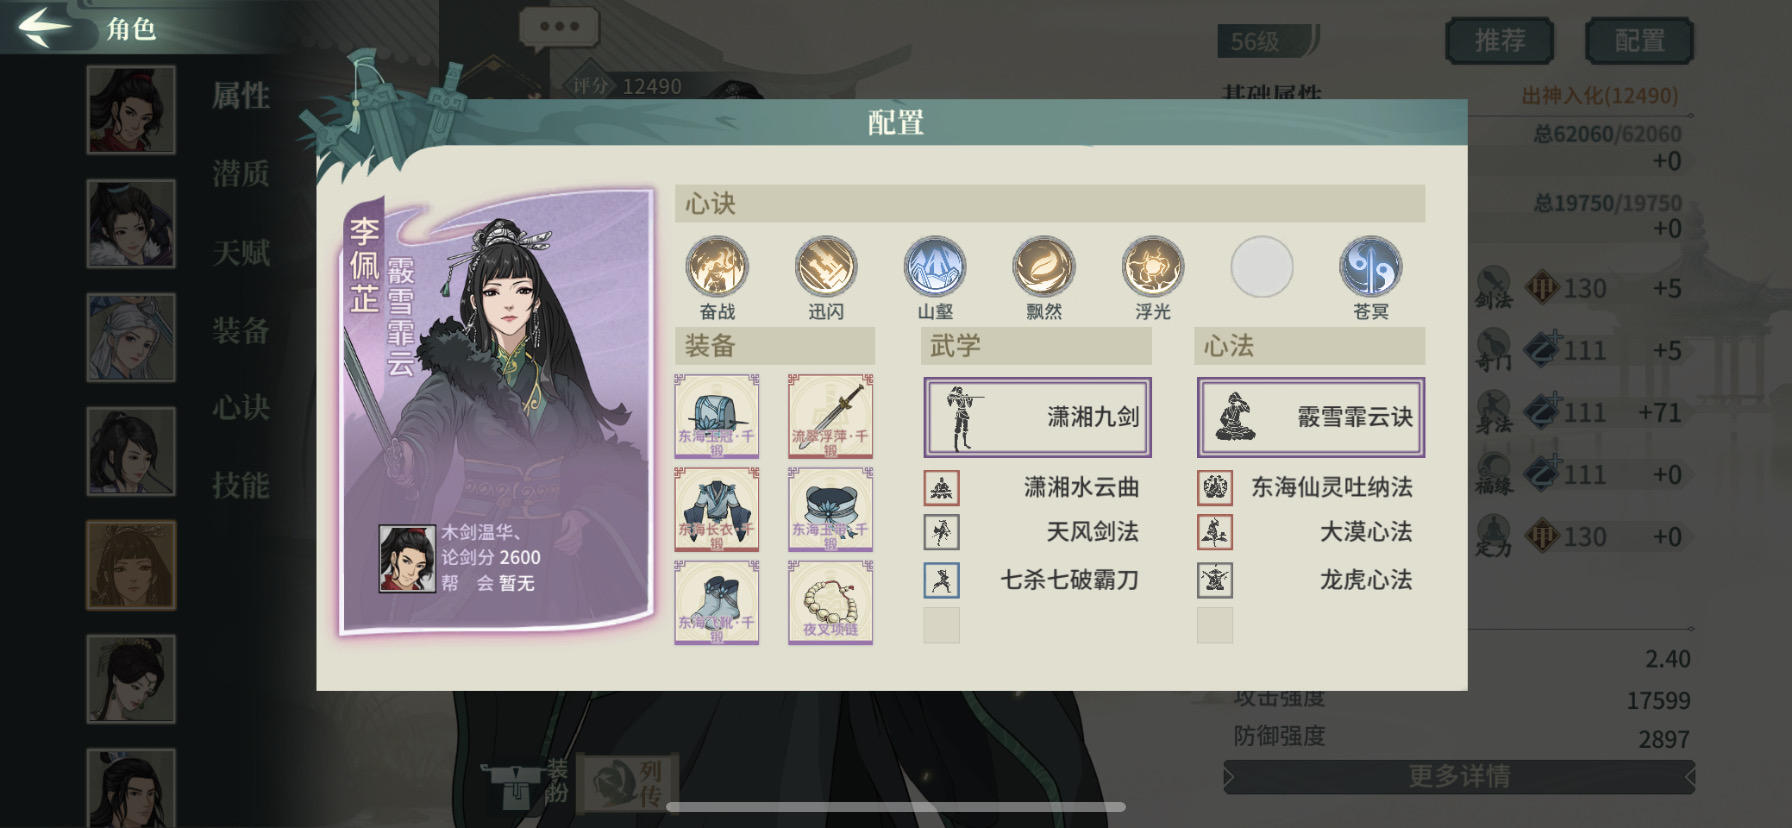Select the 飘然 heart-skill icon
This screenshot has width=1792, height=828.
[x=1044, y=267]
